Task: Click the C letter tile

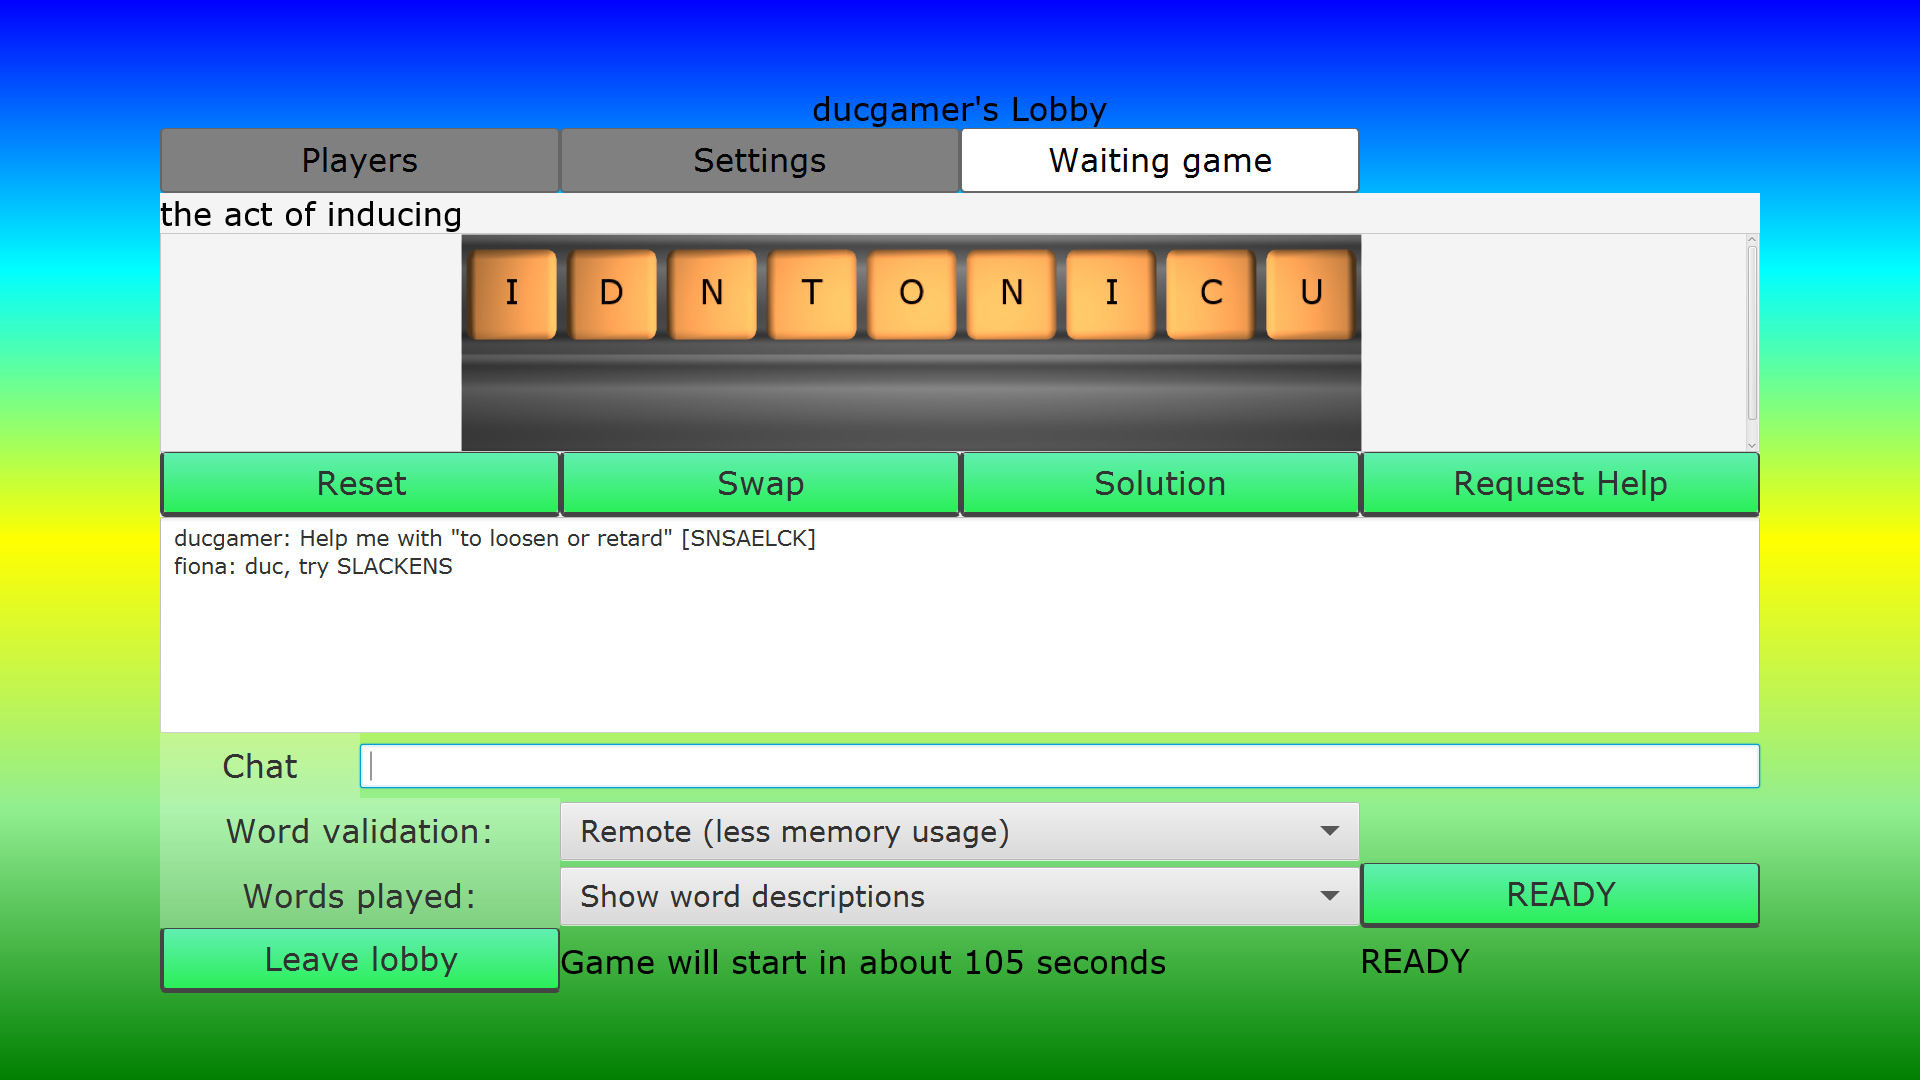Action: tap(1210, 293)
